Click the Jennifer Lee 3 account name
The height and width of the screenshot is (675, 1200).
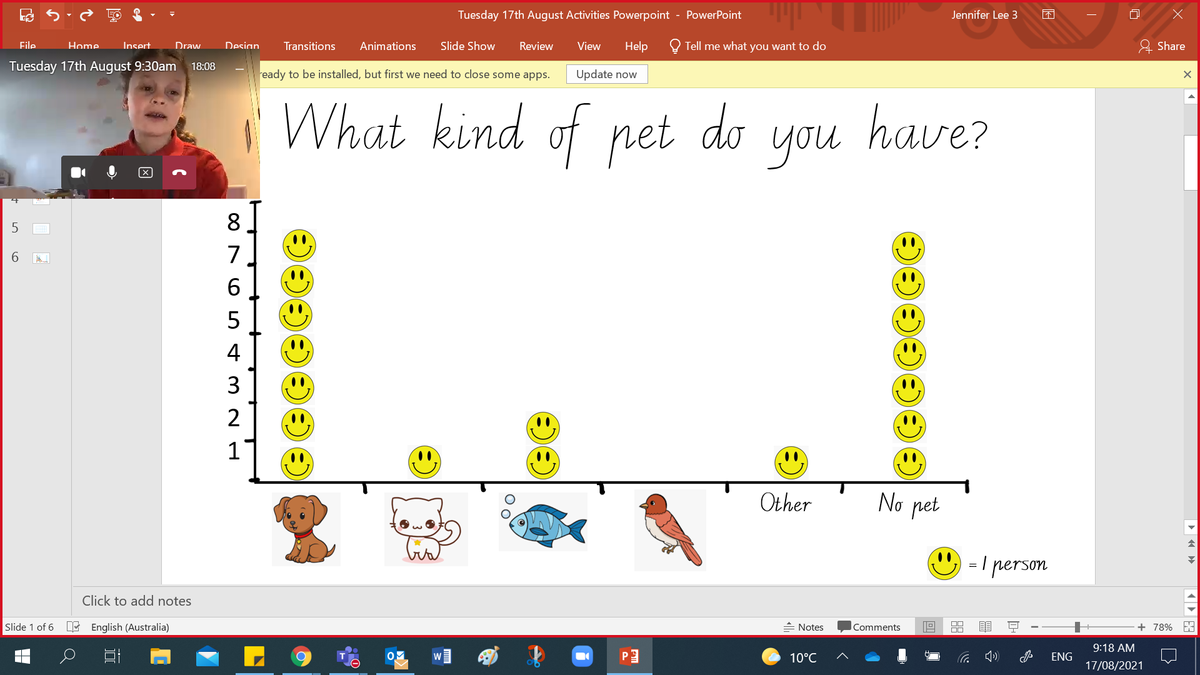click(x=984, y=15)
